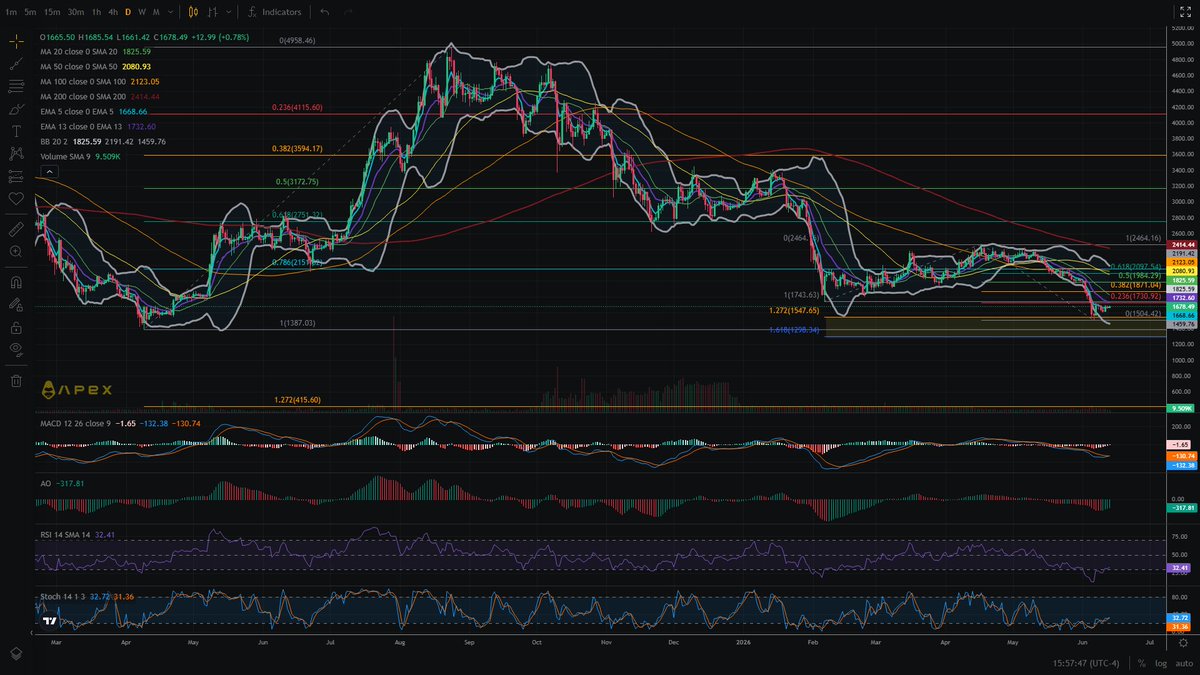Image resolution: width=1200 pixels, height=675 pixels.
Task: Open the heart icons menu
Action: (x=15, y=198)
